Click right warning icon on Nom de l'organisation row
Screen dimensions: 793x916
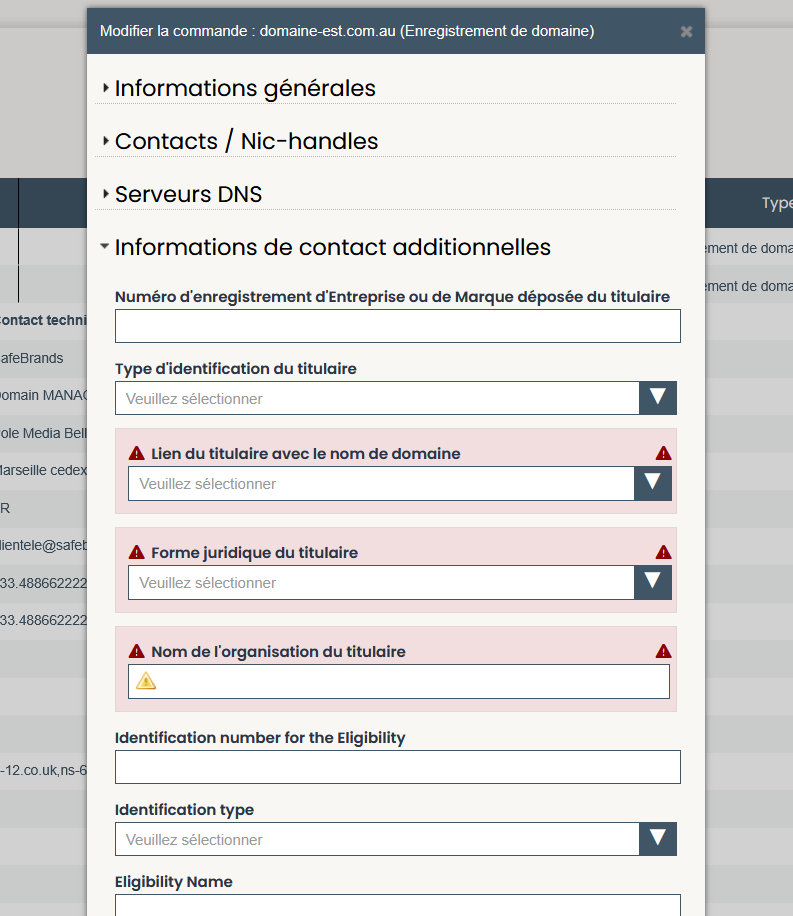coord(663,651)
